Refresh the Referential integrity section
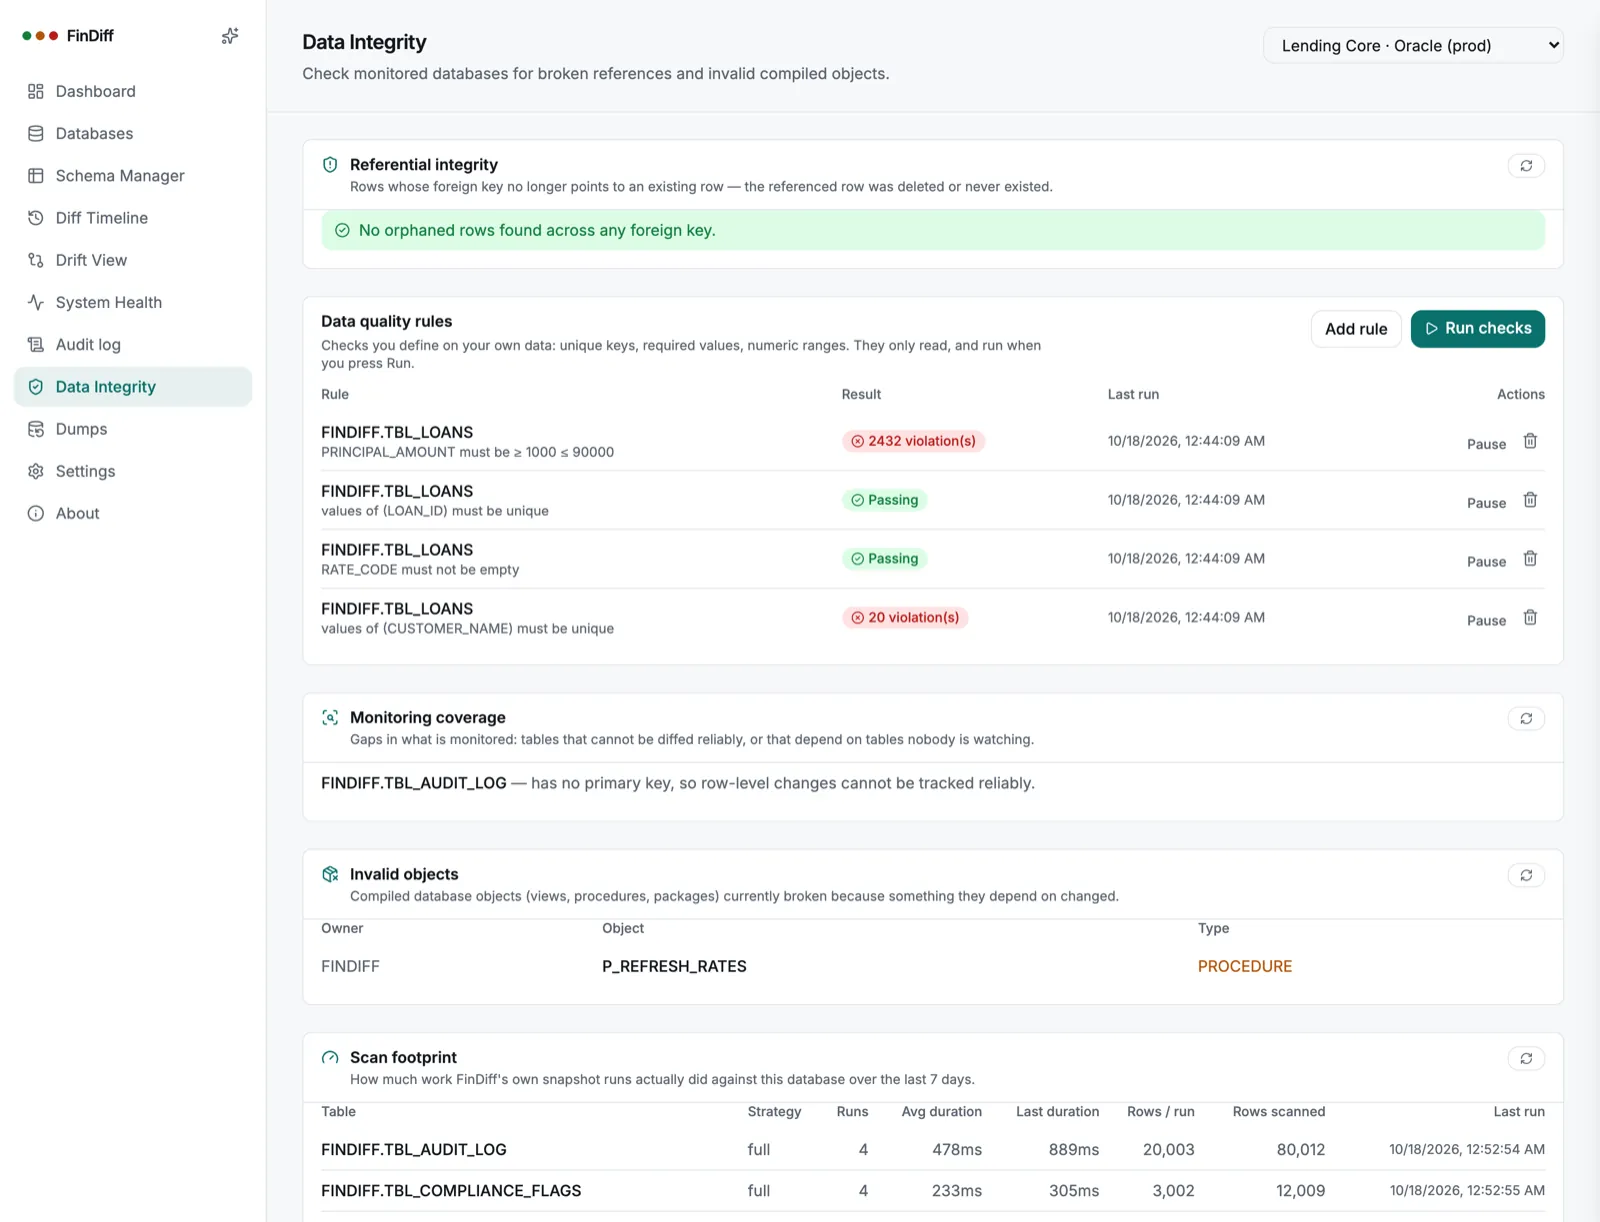The width and height of the screenshot is (1600, 1222). click(x=1526, y=166)
